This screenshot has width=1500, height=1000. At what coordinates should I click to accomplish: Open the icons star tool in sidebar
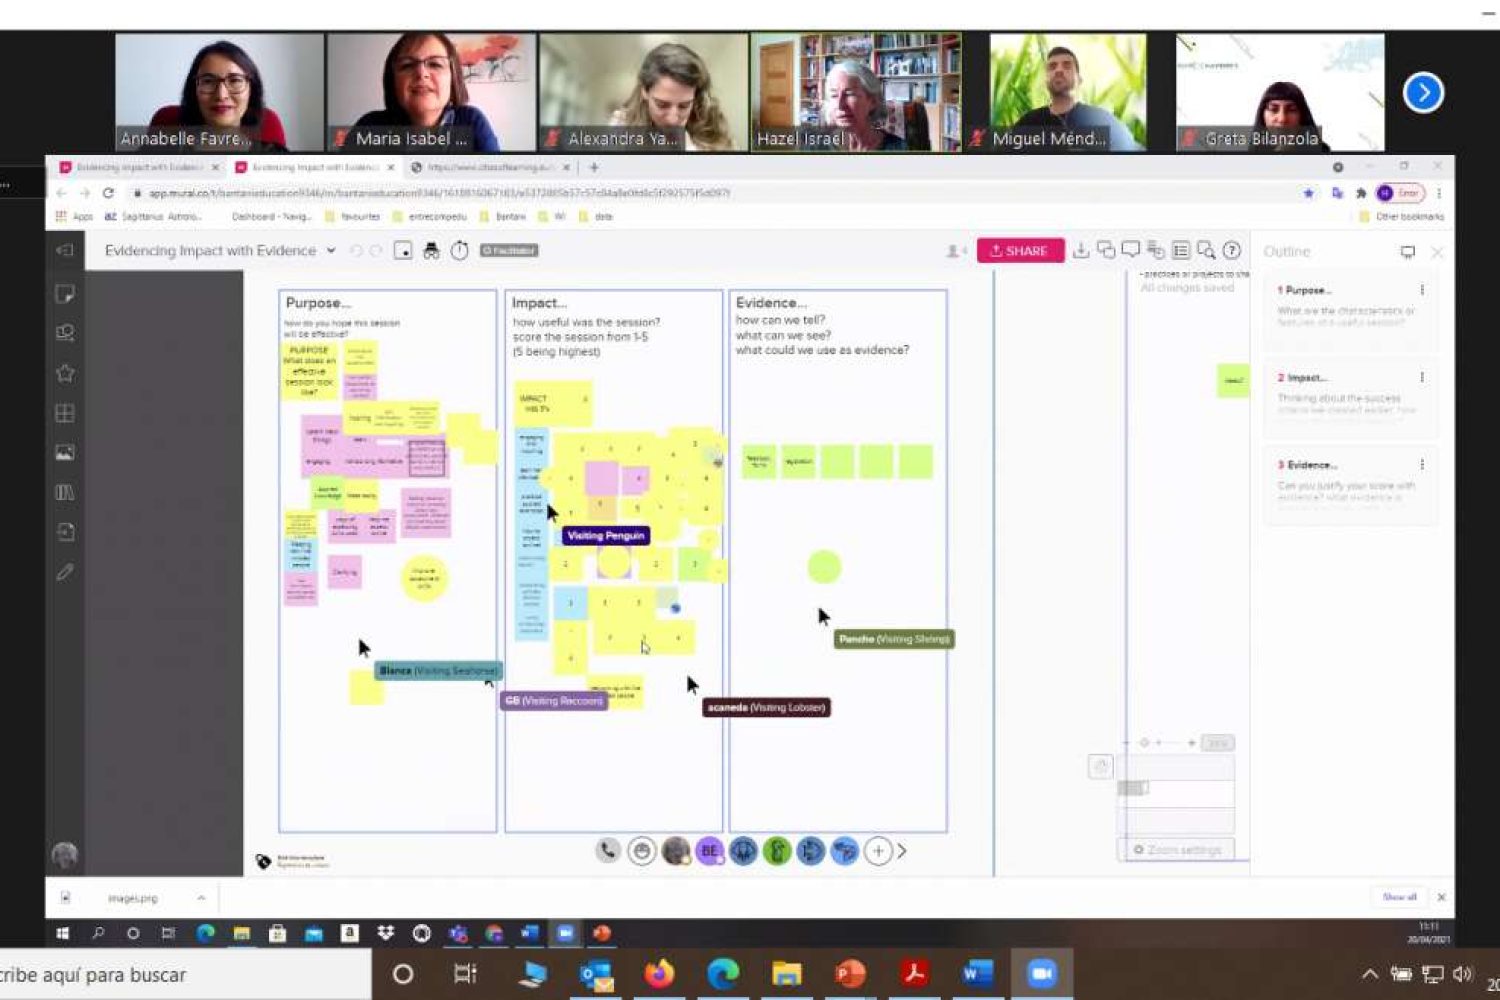[x=65, y=373]
